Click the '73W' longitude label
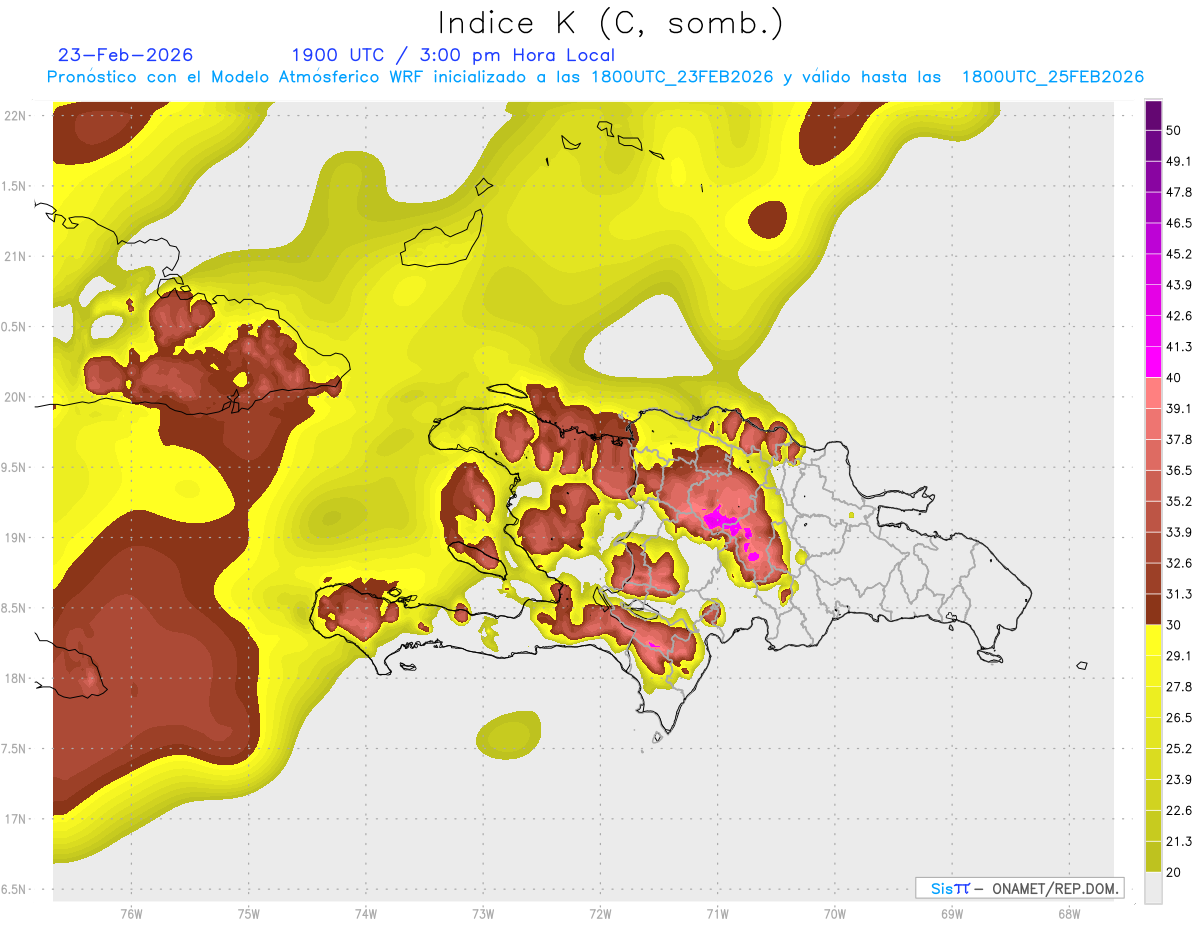Viewport: 1200px width, 927px height. coord(483,913)
